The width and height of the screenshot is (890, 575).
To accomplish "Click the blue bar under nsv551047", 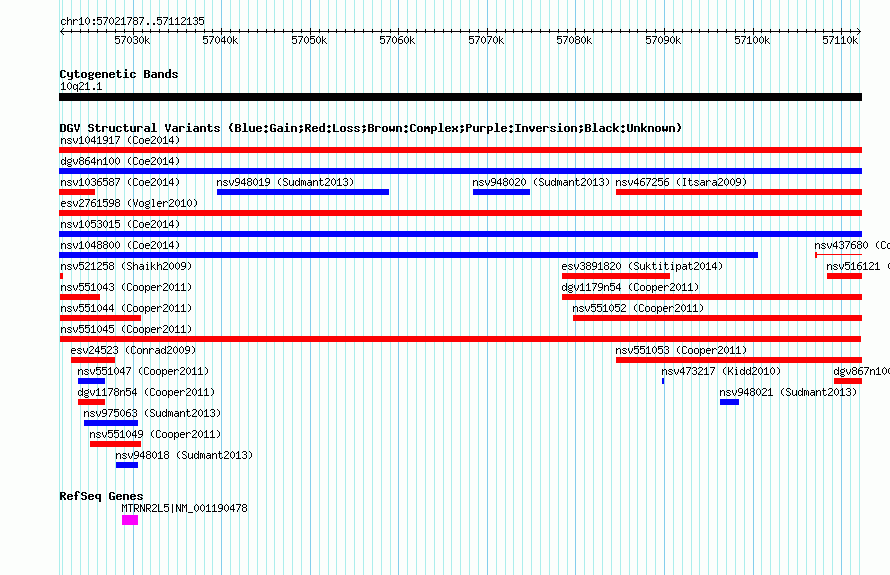I will click(x=91, y=381).
